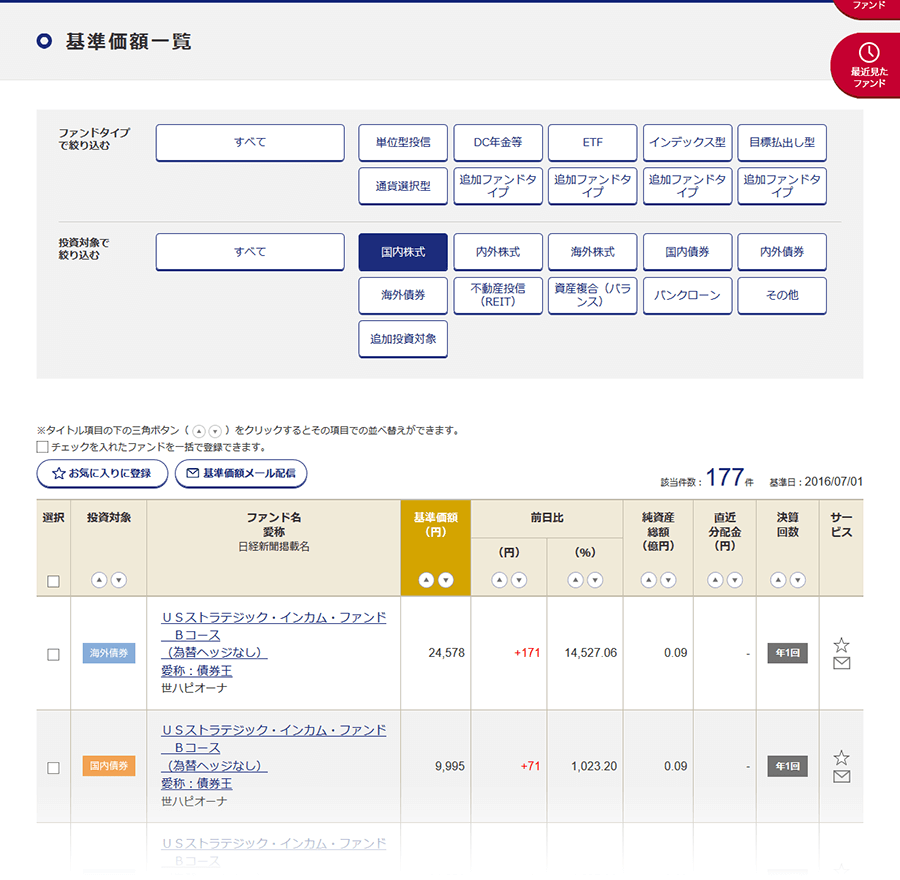The image size is (900, 880).
Task: Open the 最近見たファンド clock panel
Action: [x=868, y=63]
